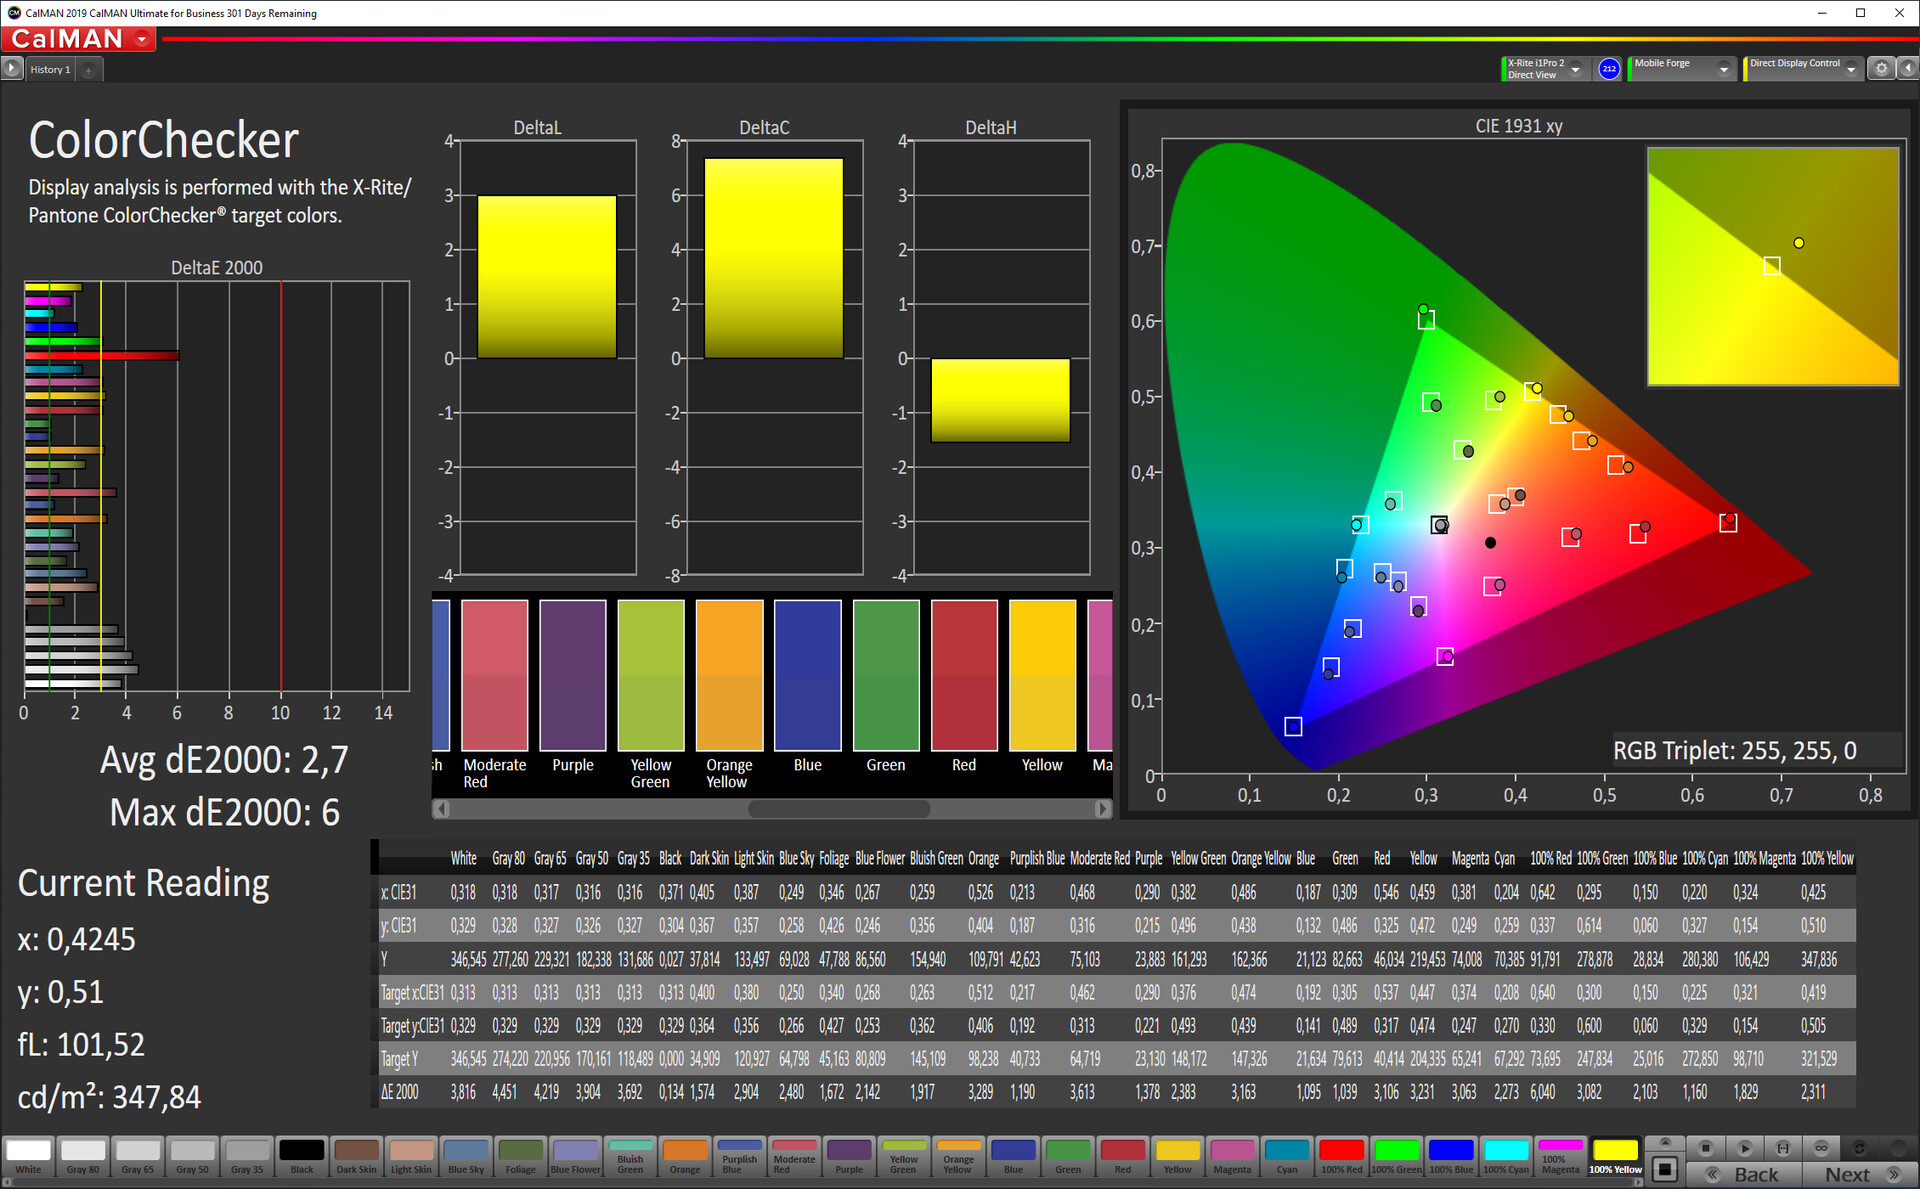The height and width of the screenshot is (1189, 1920).
Task: Select the Purple patch in bottom strip
Action: (x=849, y=1156)
